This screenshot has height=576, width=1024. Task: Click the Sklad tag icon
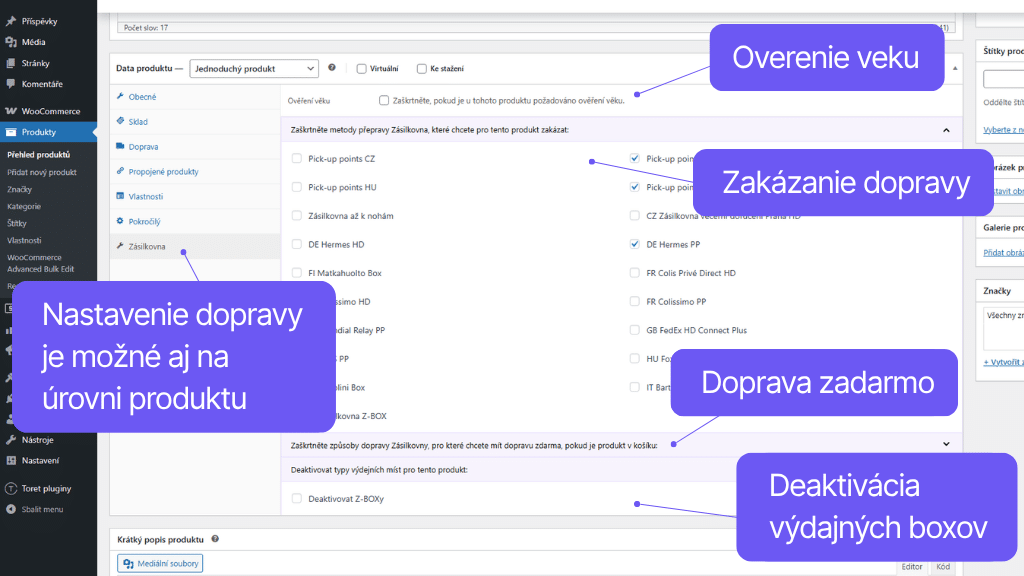120,121
